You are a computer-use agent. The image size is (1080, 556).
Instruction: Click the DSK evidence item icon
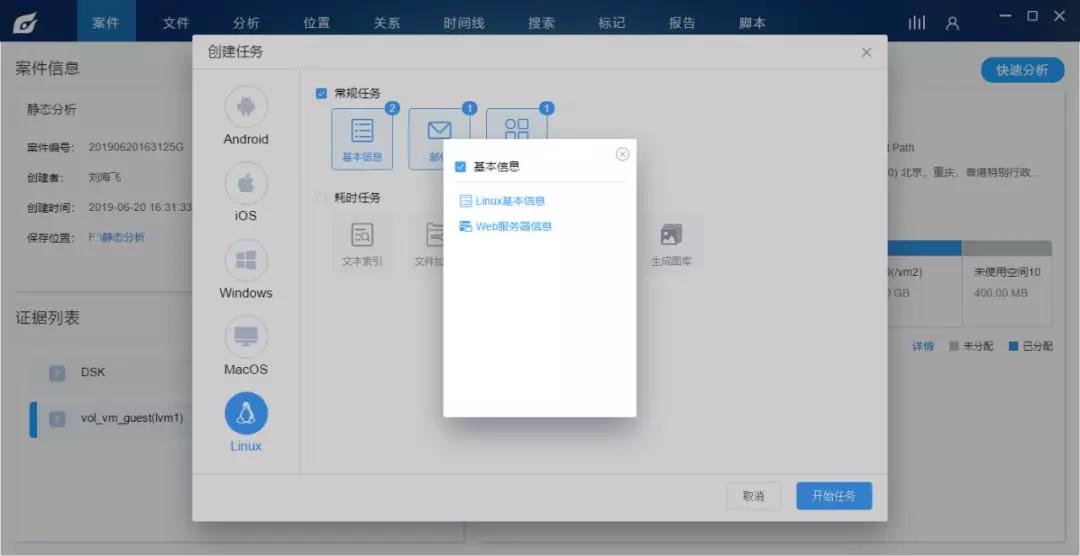click(57, 373)
